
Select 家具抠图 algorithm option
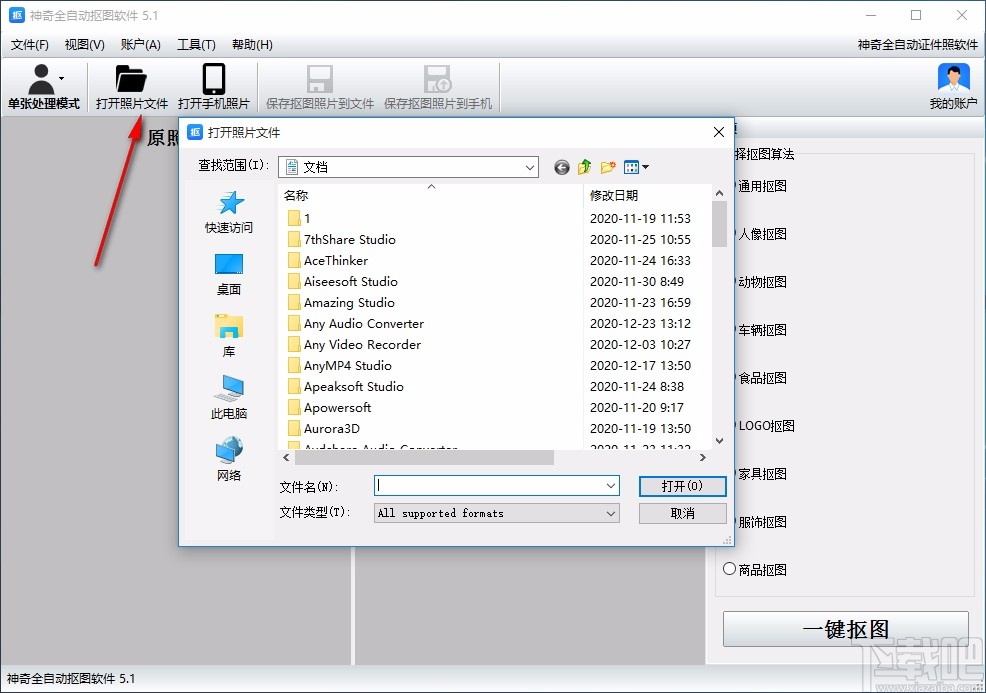click(762, 474)
